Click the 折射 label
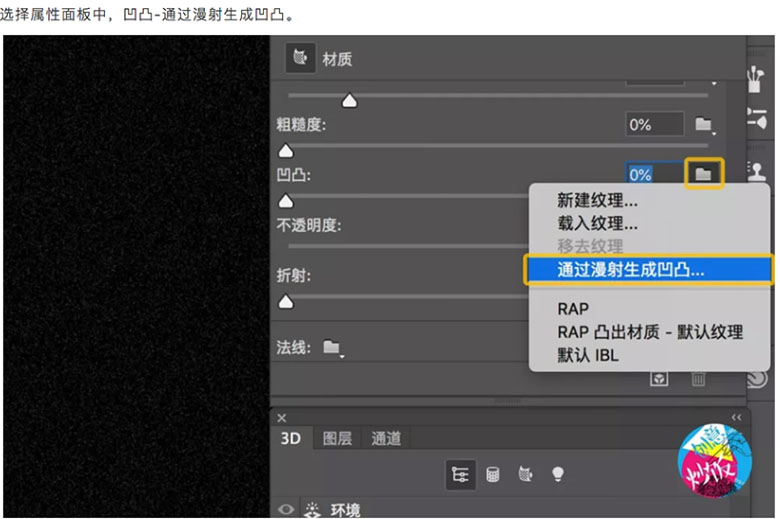The image size is (780, 519). 293,275
